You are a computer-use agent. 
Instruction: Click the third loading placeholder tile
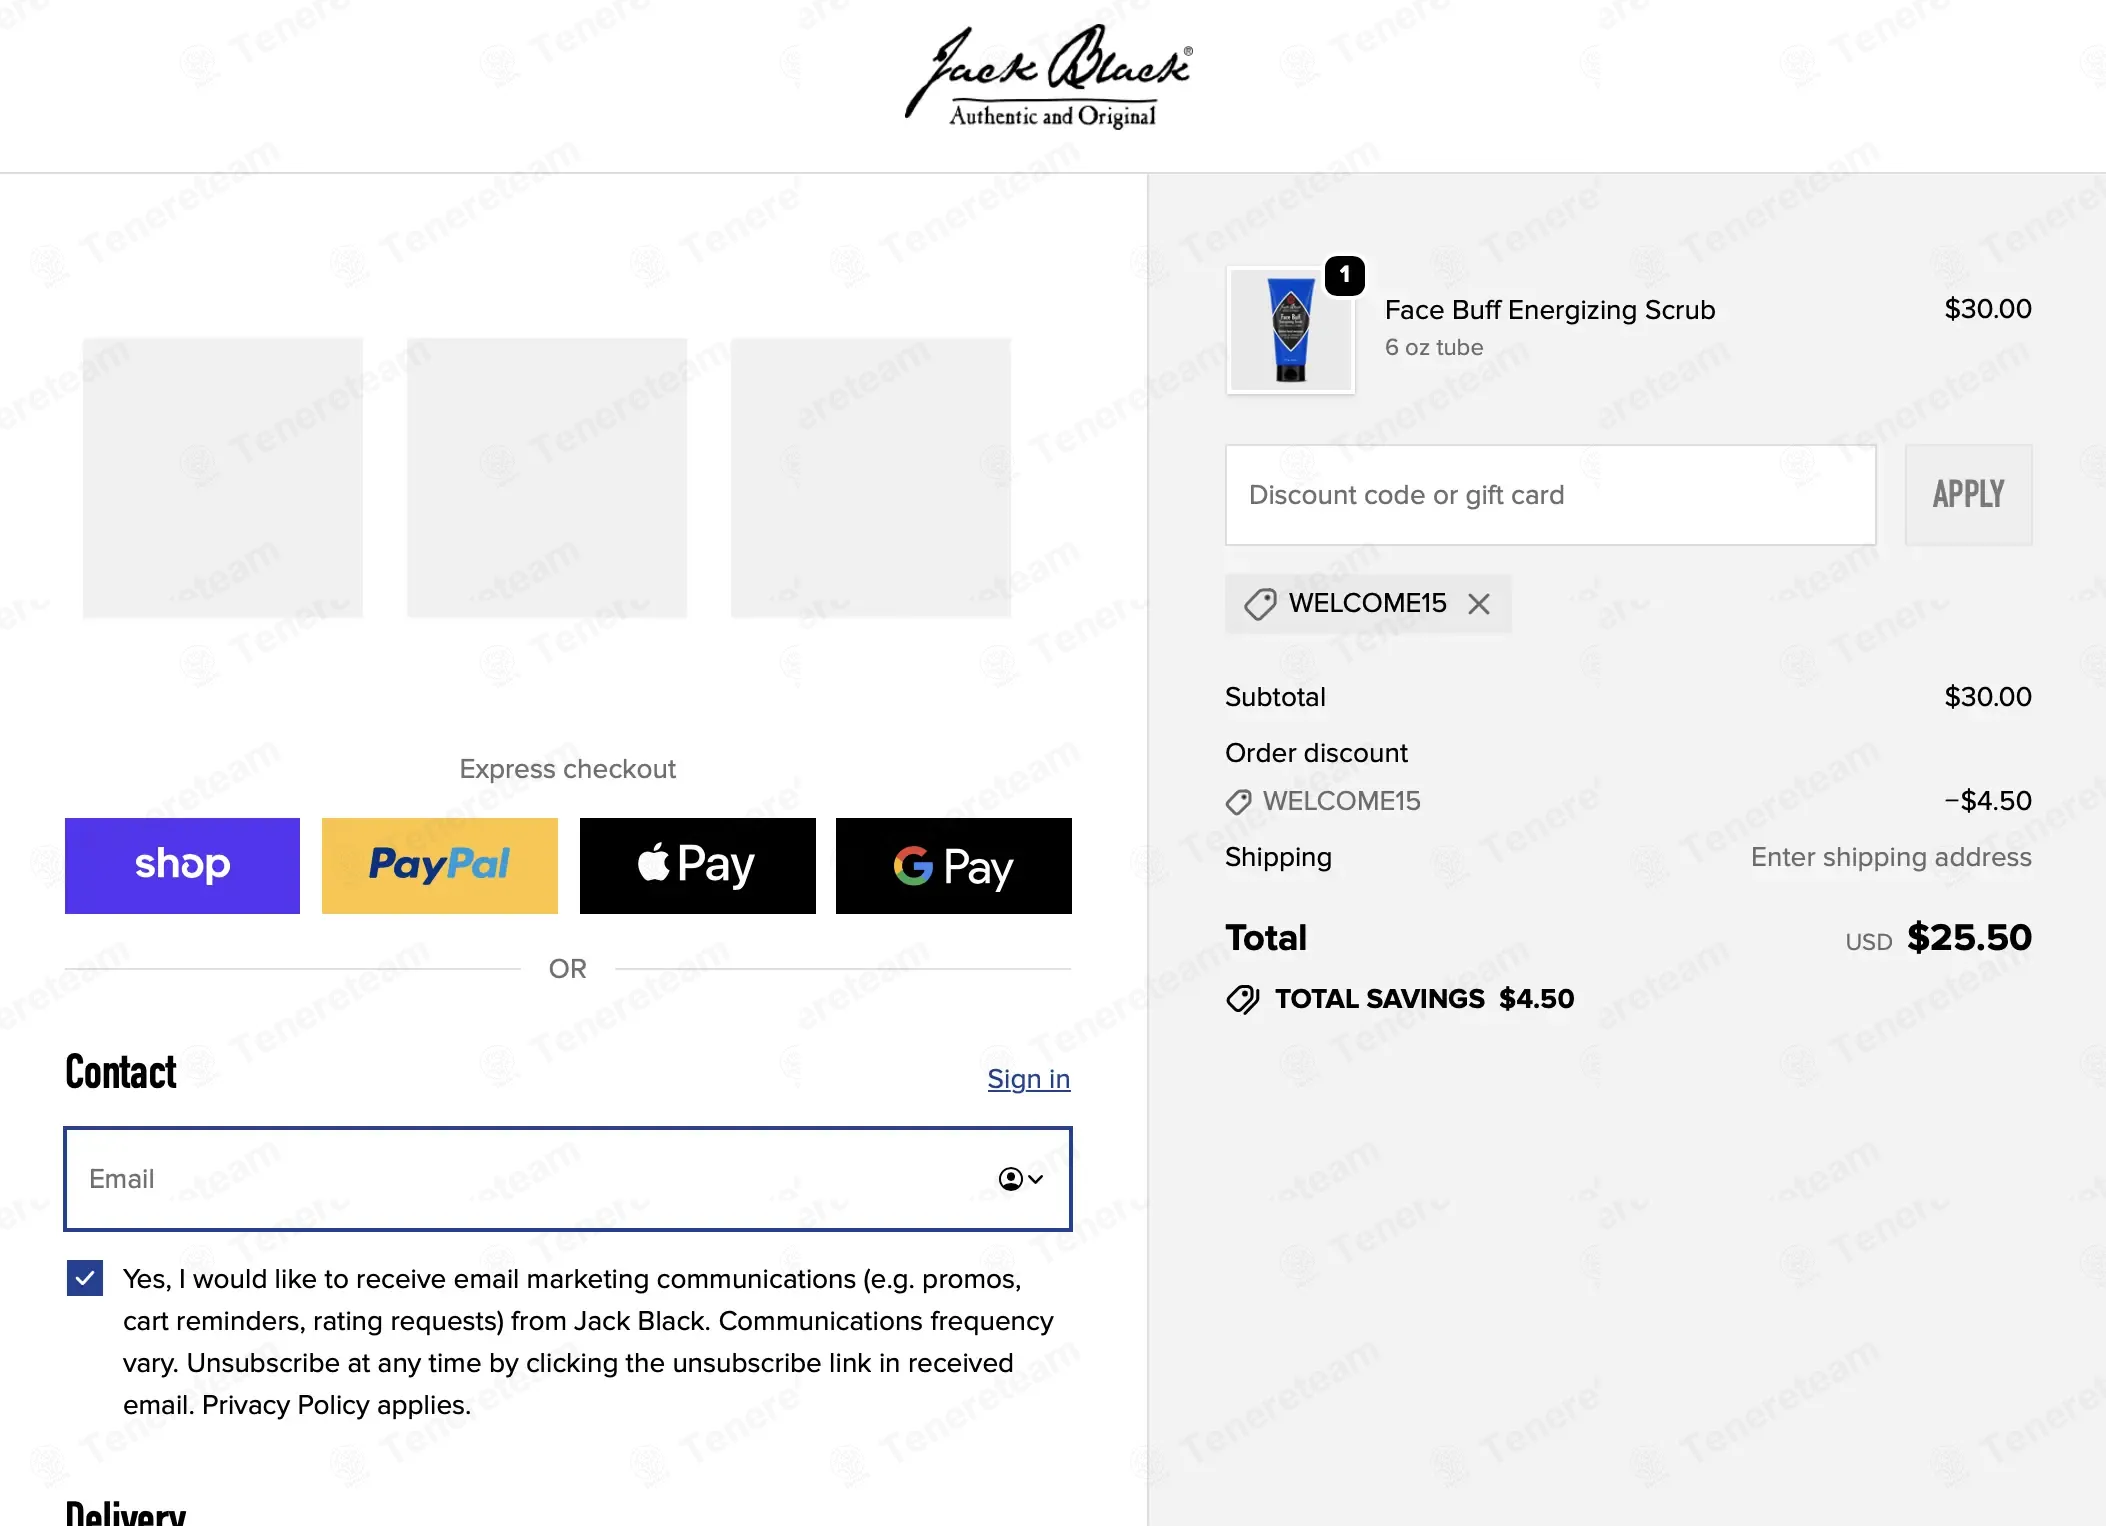871,478
